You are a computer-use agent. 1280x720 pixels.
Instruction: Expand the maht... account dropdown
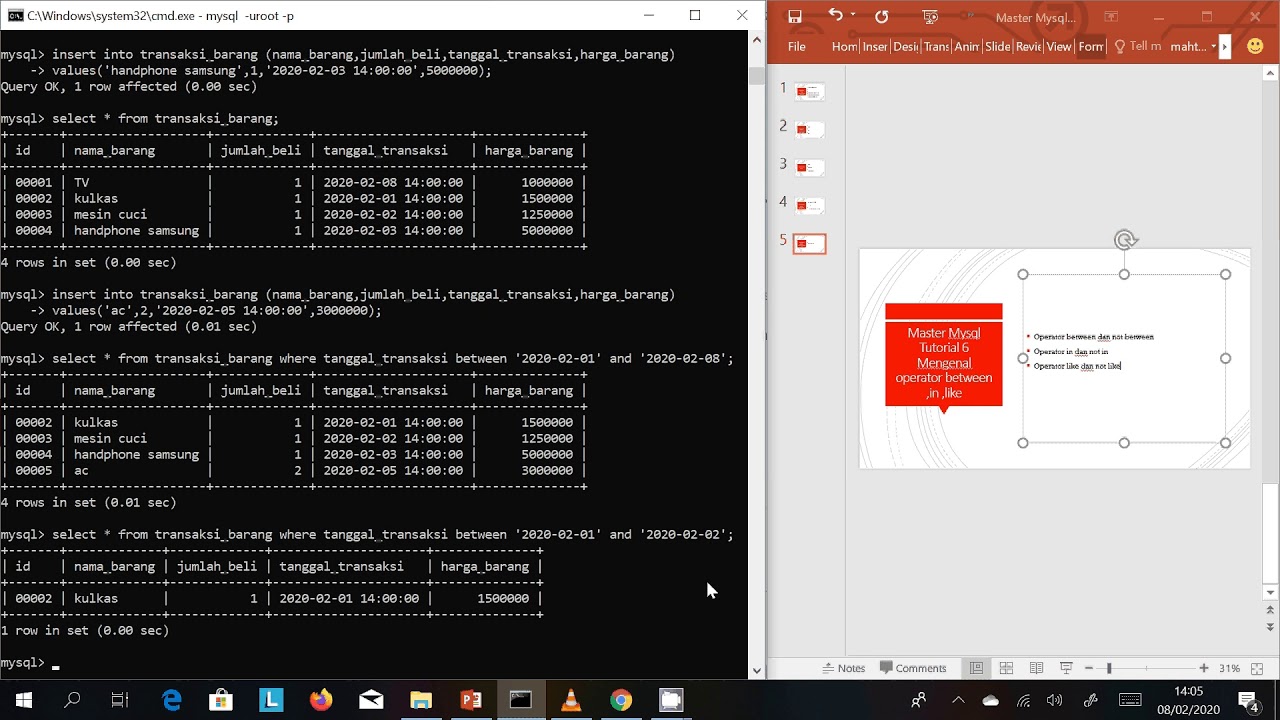[x=1194, y=47]
